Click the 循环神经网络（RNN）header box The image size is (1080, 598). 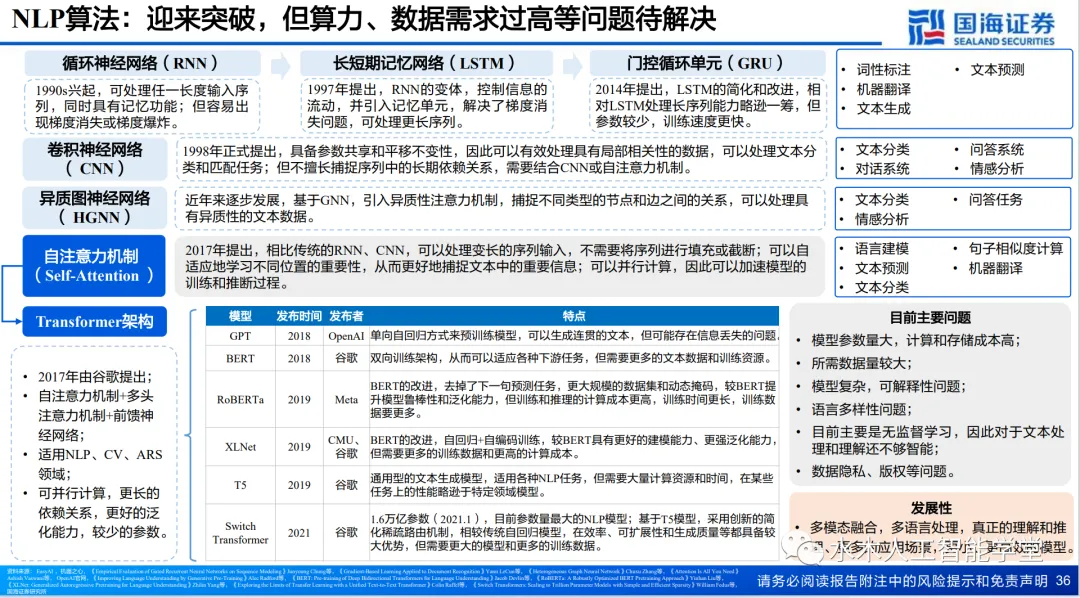(x=143, y=63)
